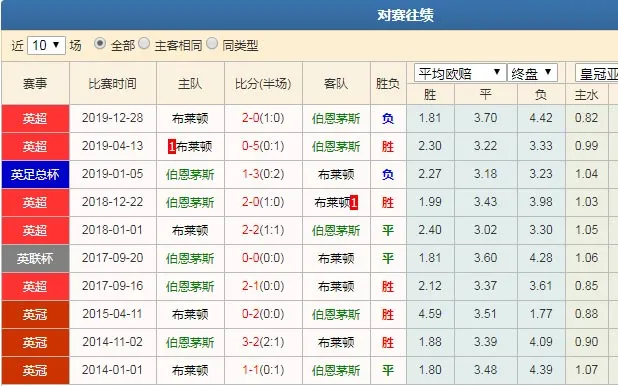Screen dimensions: 618x386
Task: Select the 全部 radio button
Action: pyautogui.click(x=100, y=43)
